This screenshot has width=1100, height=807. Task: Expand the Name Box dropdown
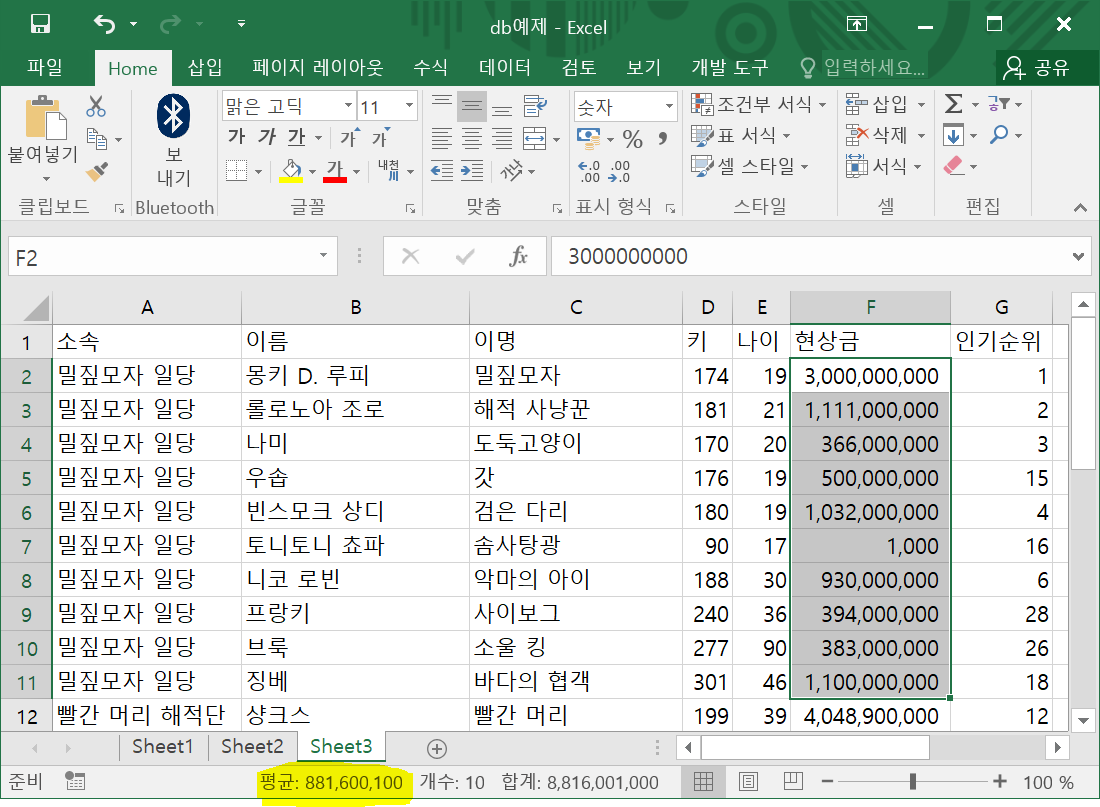point(323,255)
